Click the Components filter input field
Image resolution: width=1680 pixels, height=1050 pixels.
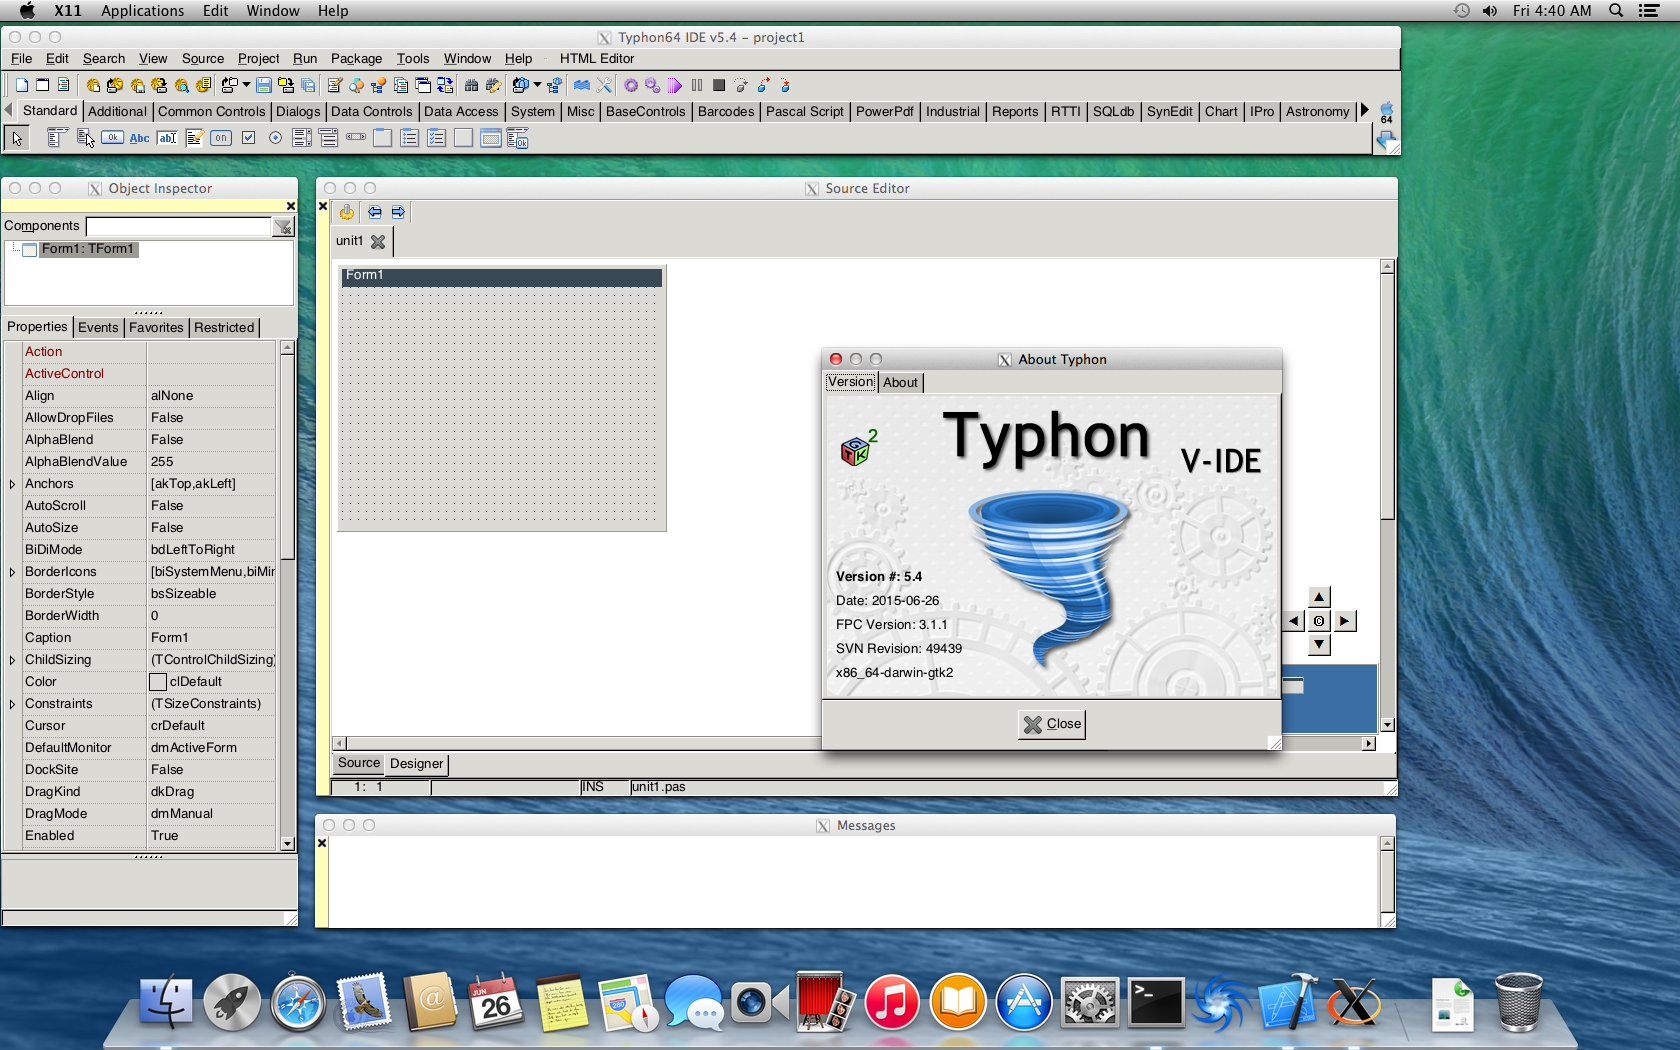pos(179,227)
